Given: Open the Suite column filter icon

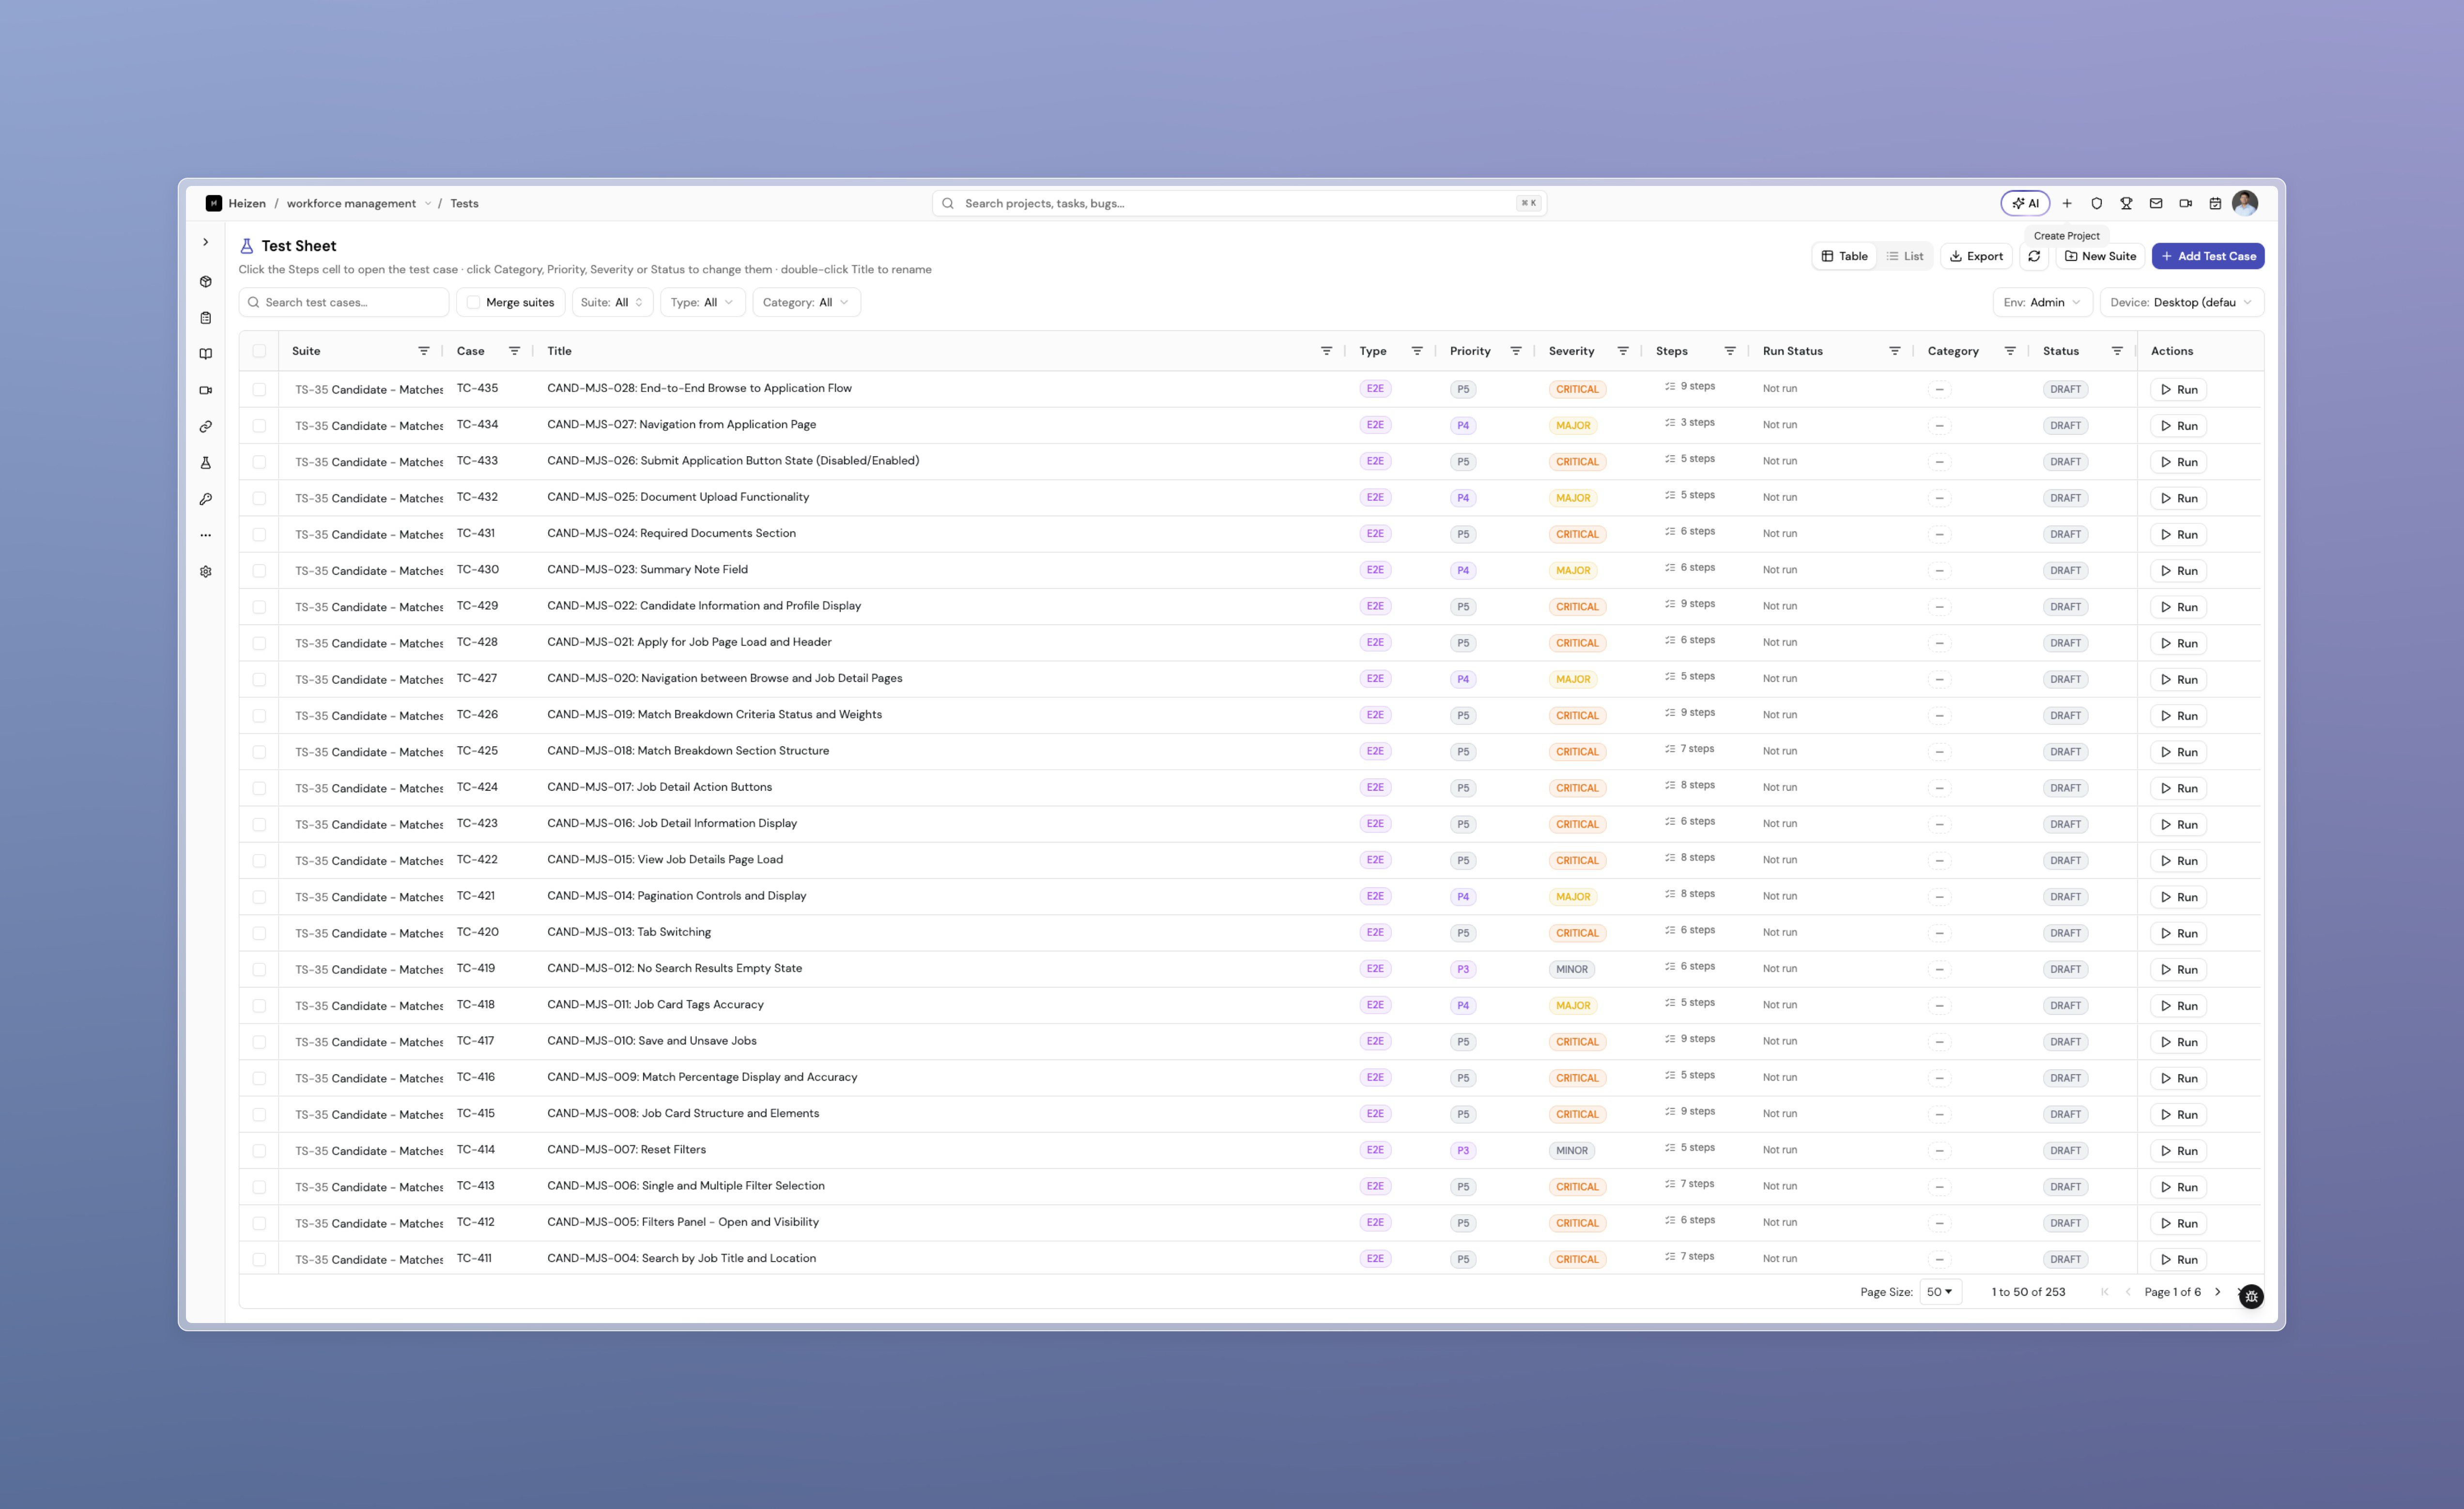Looking at the screenshot, I should tap(424, 351).
